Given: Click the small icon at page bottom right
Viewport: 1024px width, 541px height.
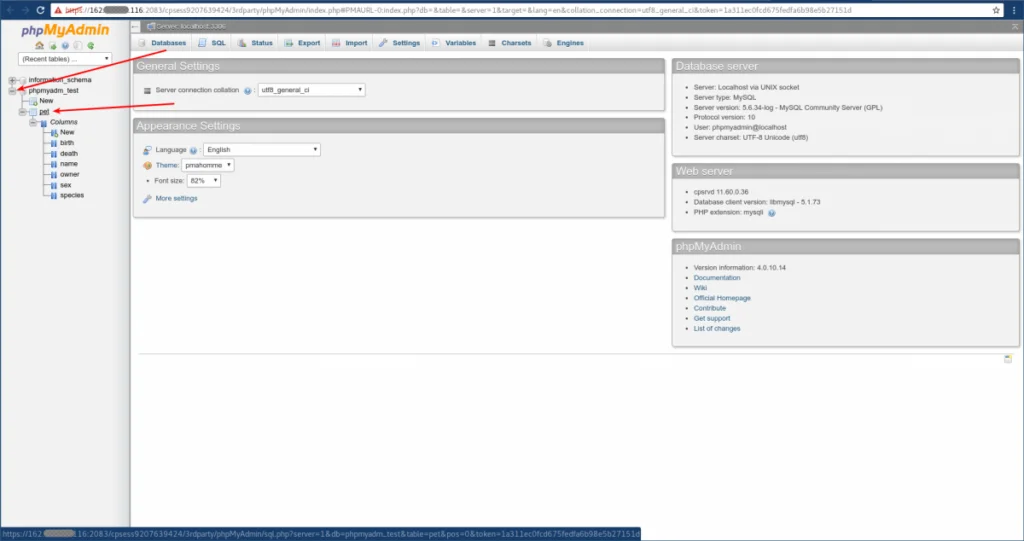Looking at the screenshot, I should (1008, 359).
